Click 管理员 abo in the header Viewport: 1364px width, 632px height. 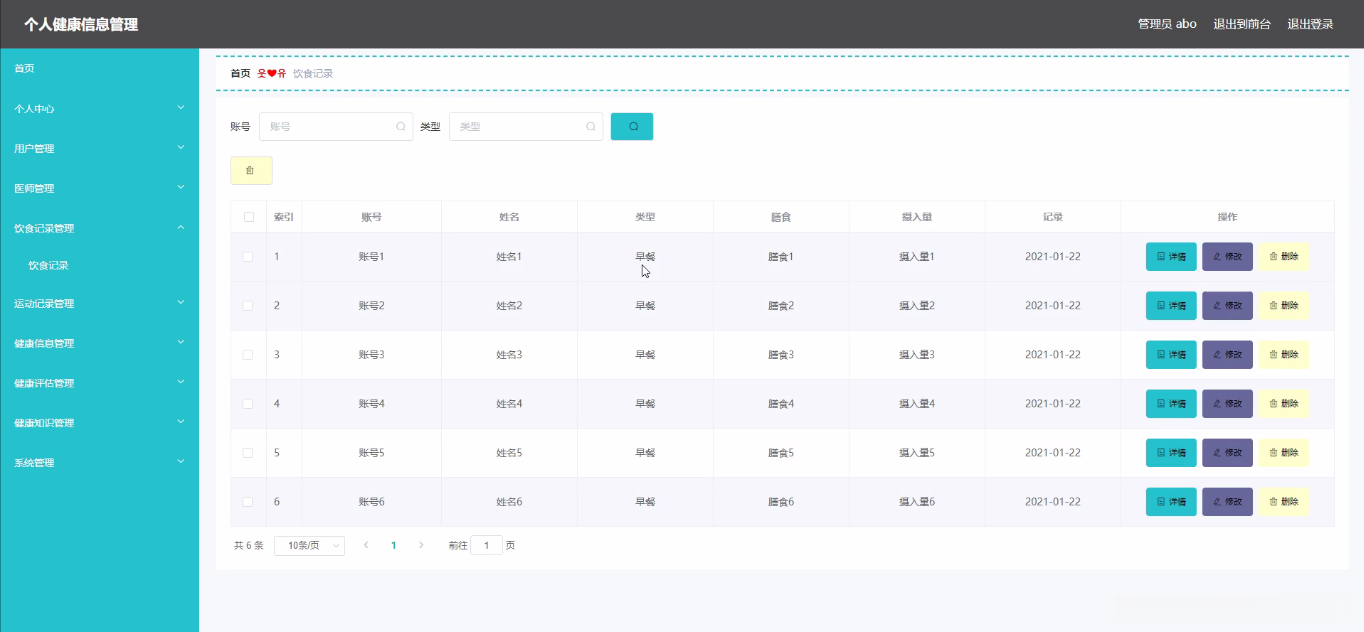click(x=1167, y=24)
